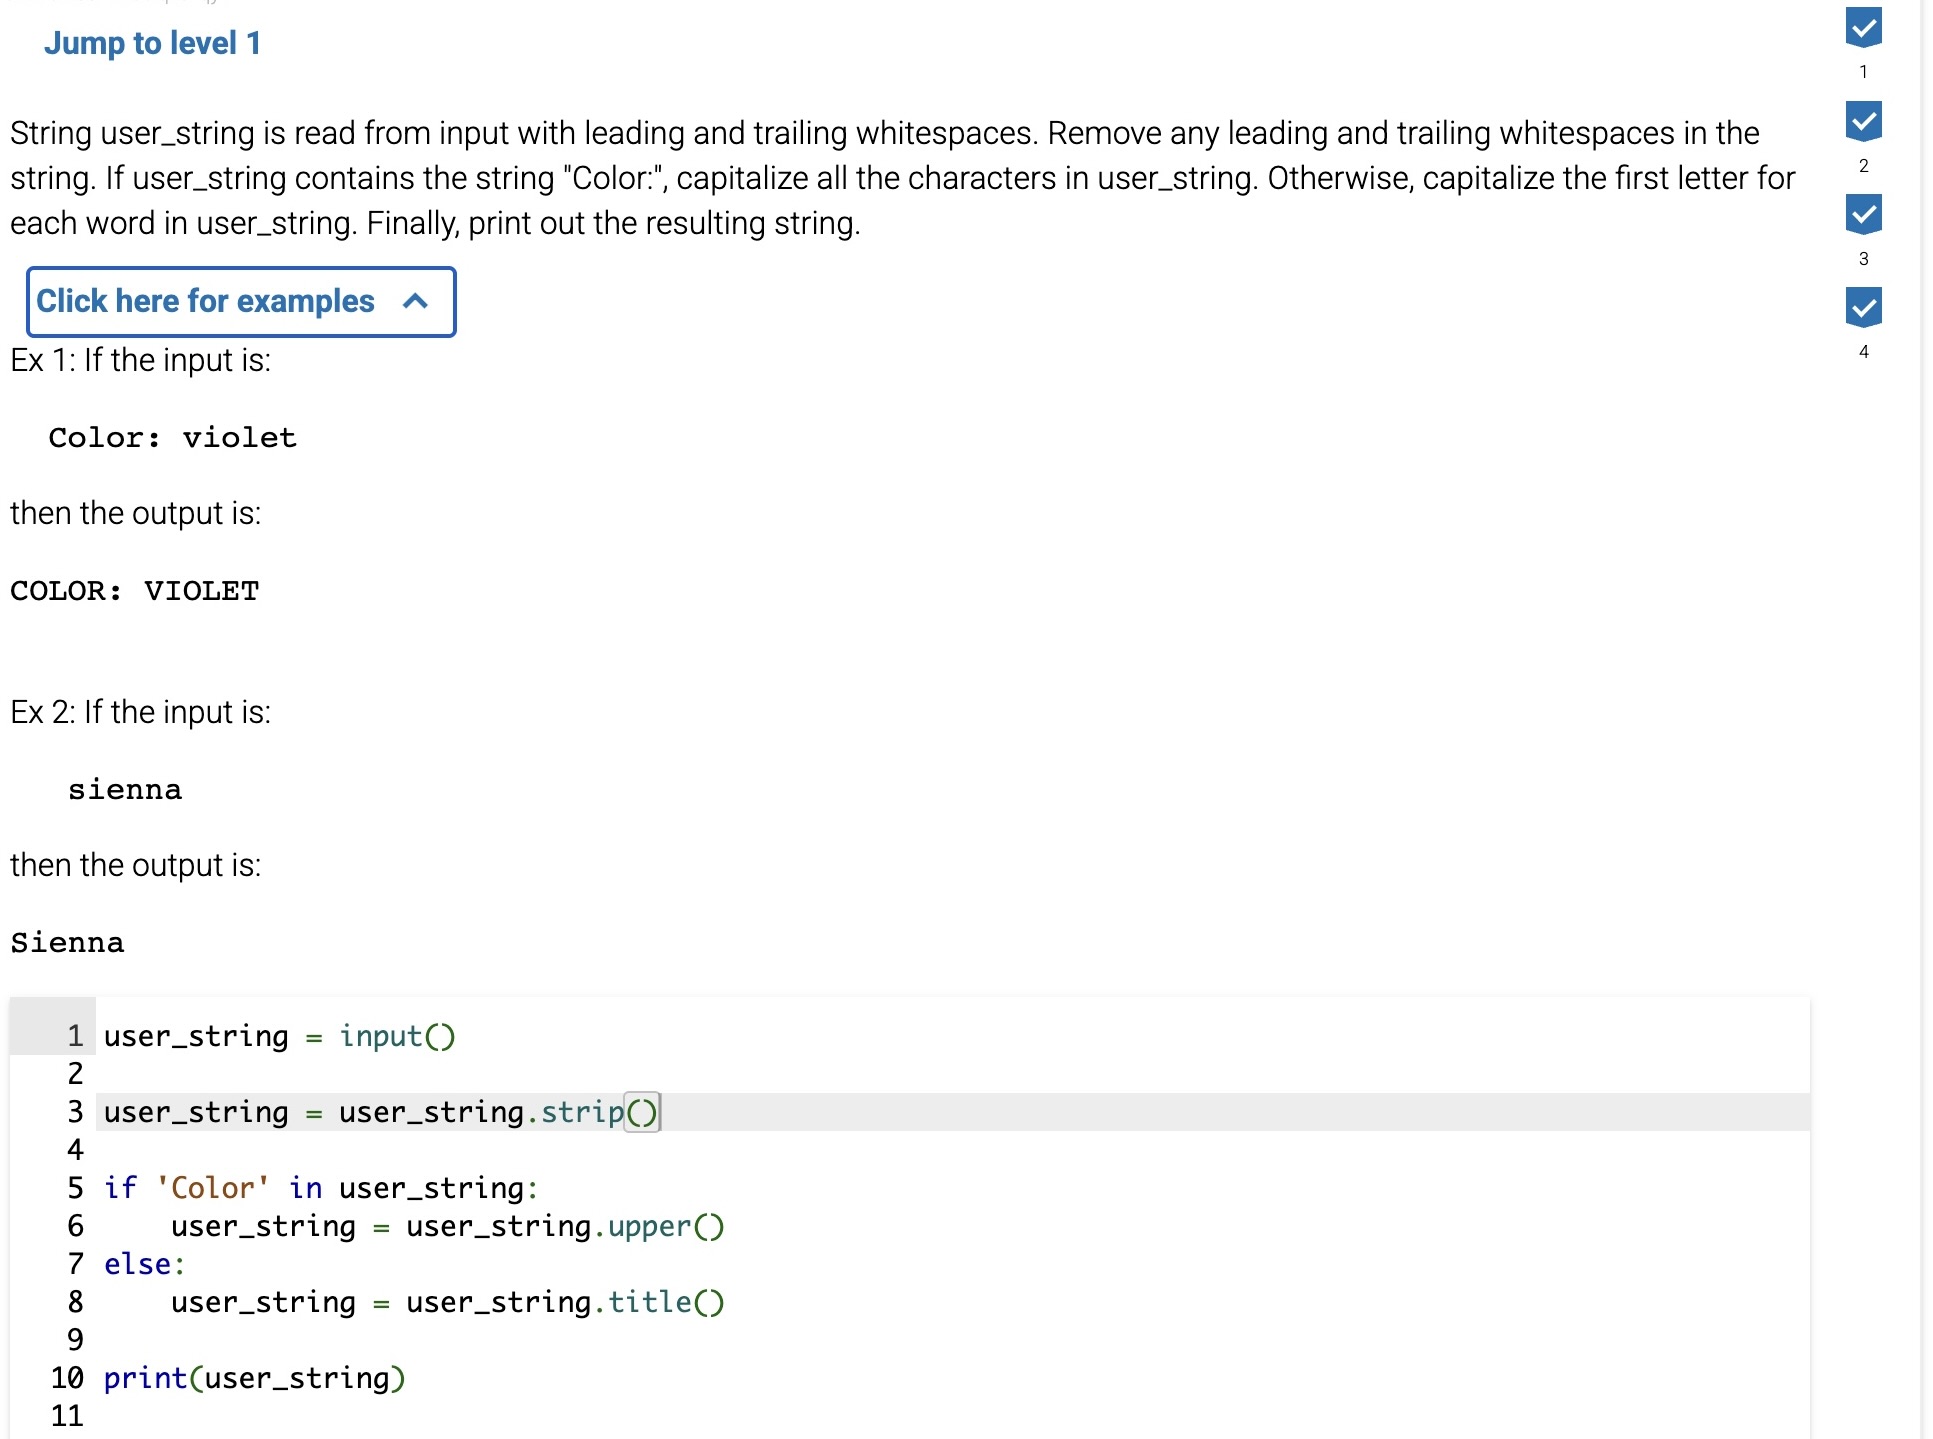Select the level 2 checkmark badge
Viewport: 1933px width, 1439px height.
(x=1863, y=121)
